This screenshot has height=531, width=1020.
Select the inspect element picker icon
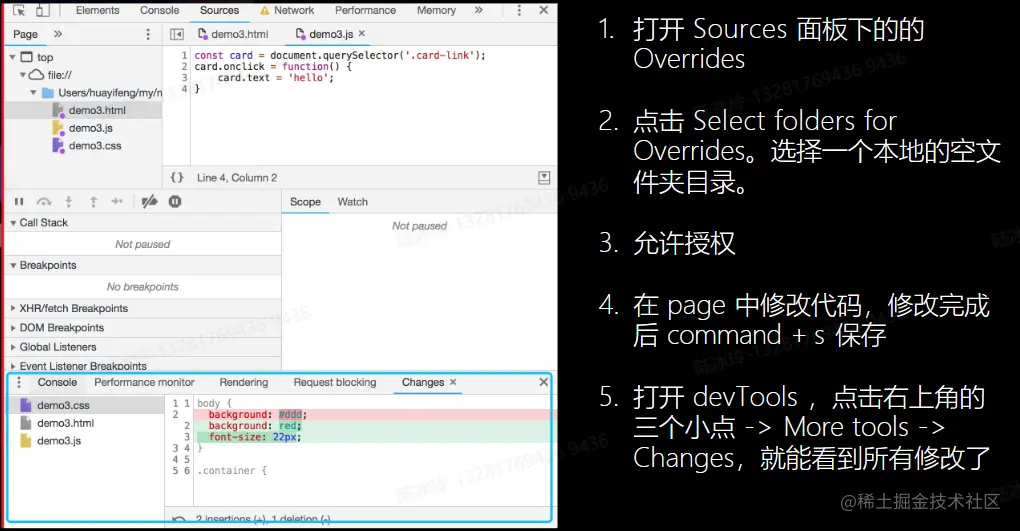[x=19, y=10]
